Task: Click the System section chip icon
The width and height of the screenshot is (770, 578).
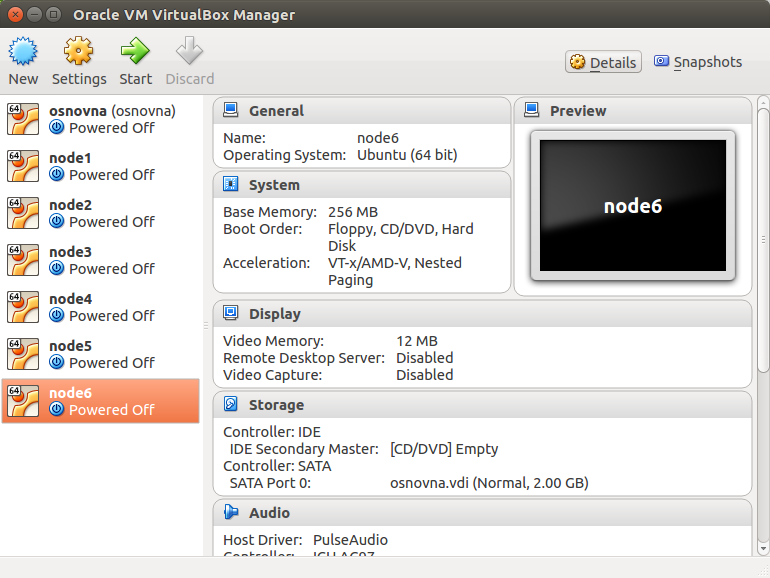Action: [x=231, y=185]
